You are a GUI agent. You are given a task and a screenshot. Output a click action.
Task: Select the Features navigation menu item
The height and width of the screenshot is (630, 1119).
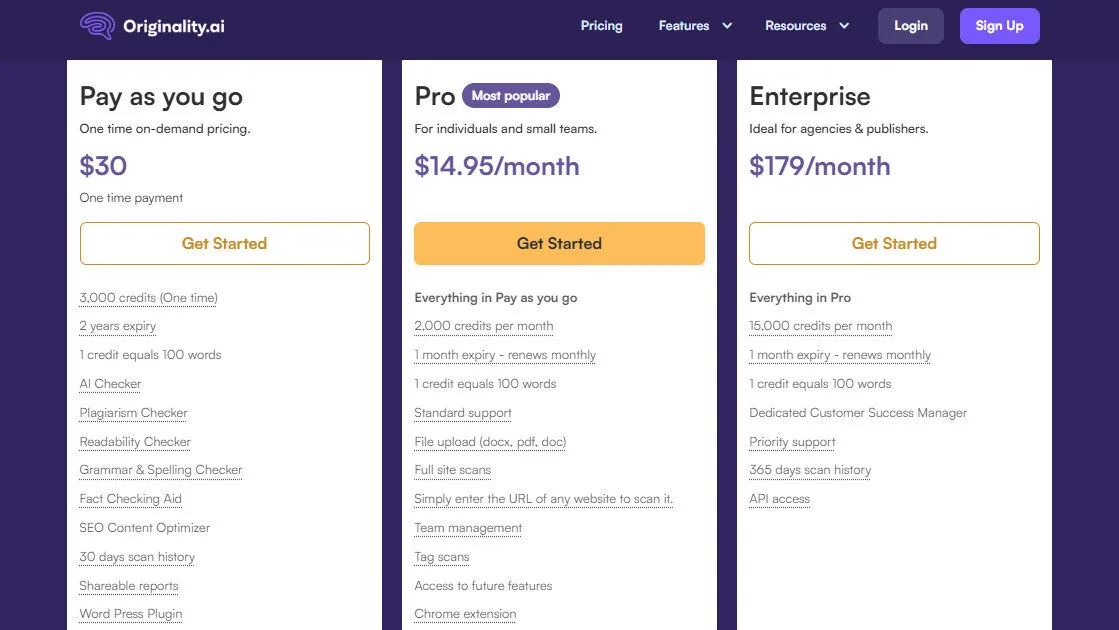(683, 26)
